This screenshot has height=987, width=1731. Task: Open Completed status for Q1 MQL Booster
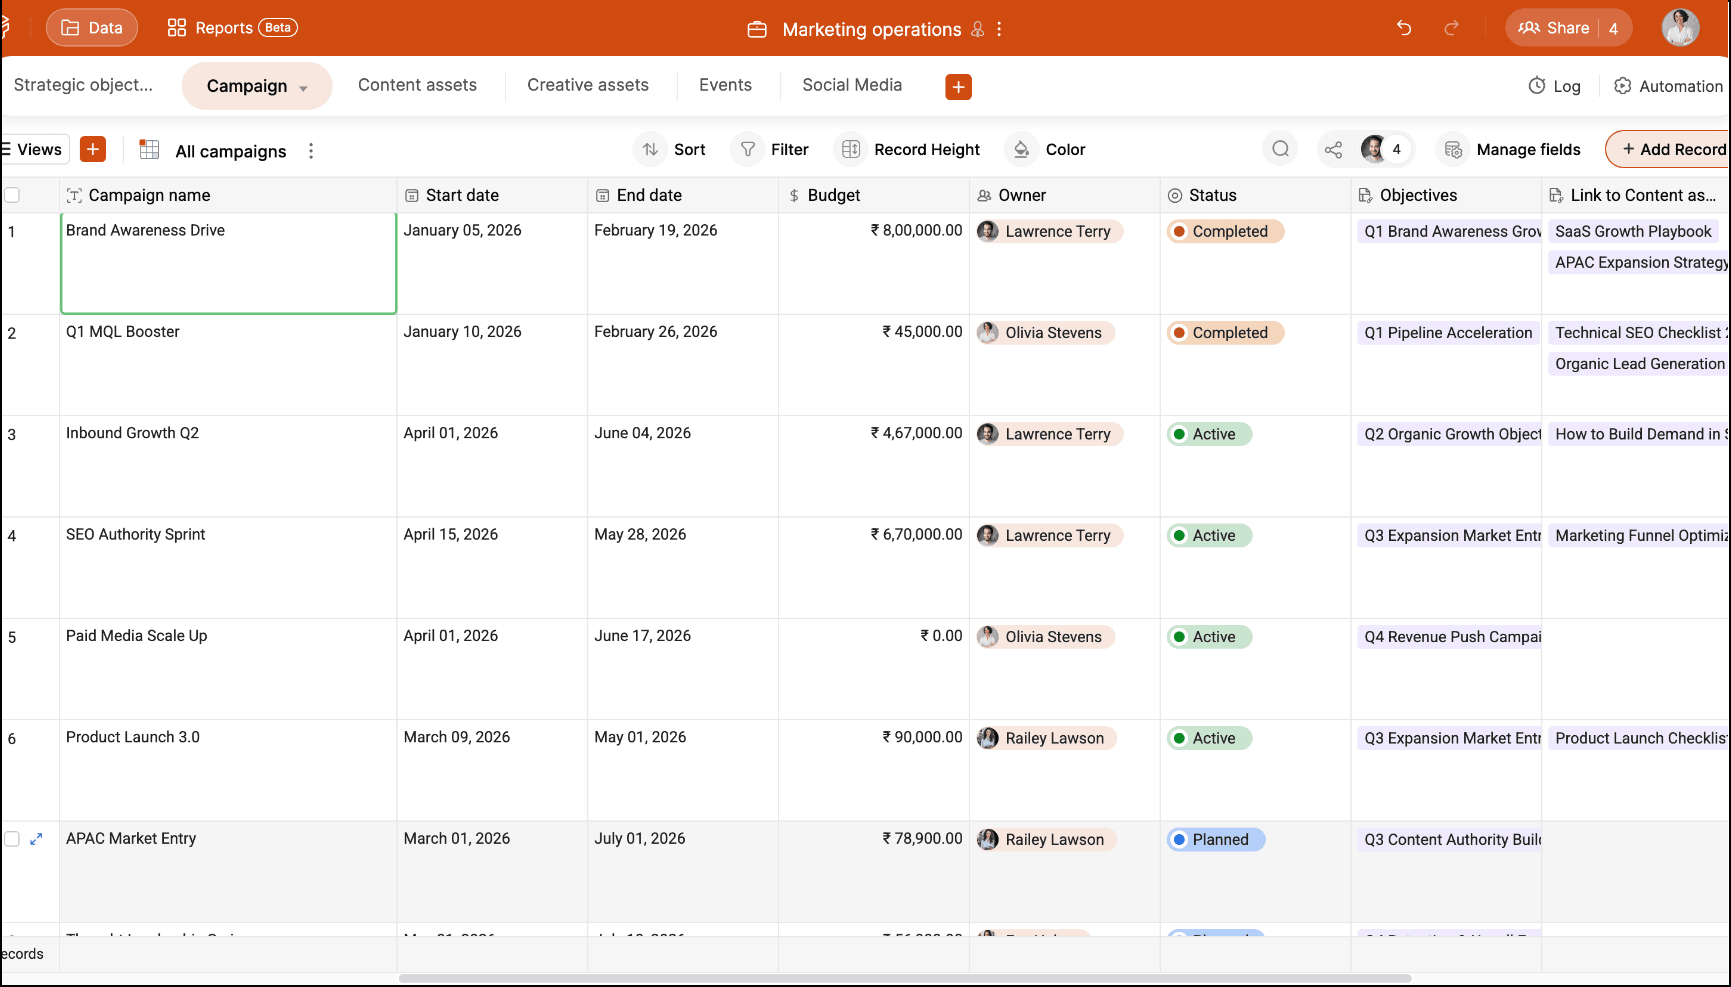pos(1225,333)
